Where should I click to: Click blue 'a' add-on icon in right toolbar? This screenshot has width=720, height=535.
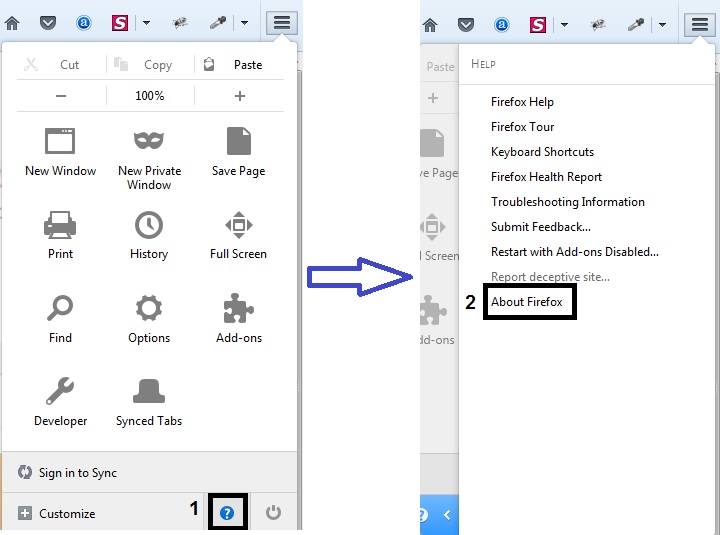click(501, 24)
